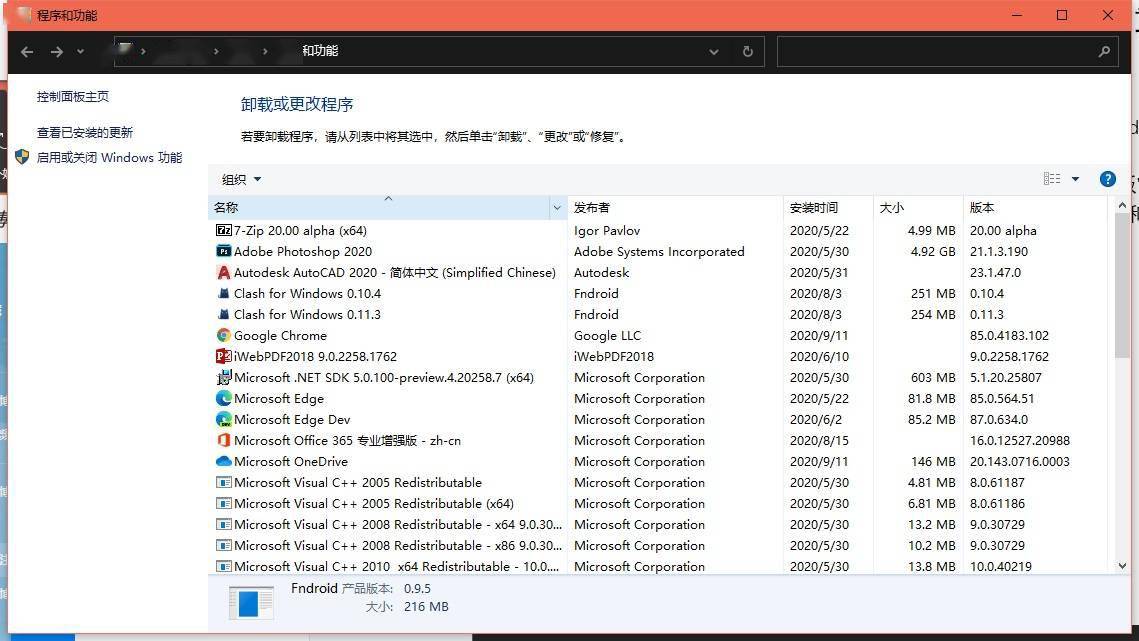Open 控制面板主页 link

pyautogui.click(x=73, y=97)
